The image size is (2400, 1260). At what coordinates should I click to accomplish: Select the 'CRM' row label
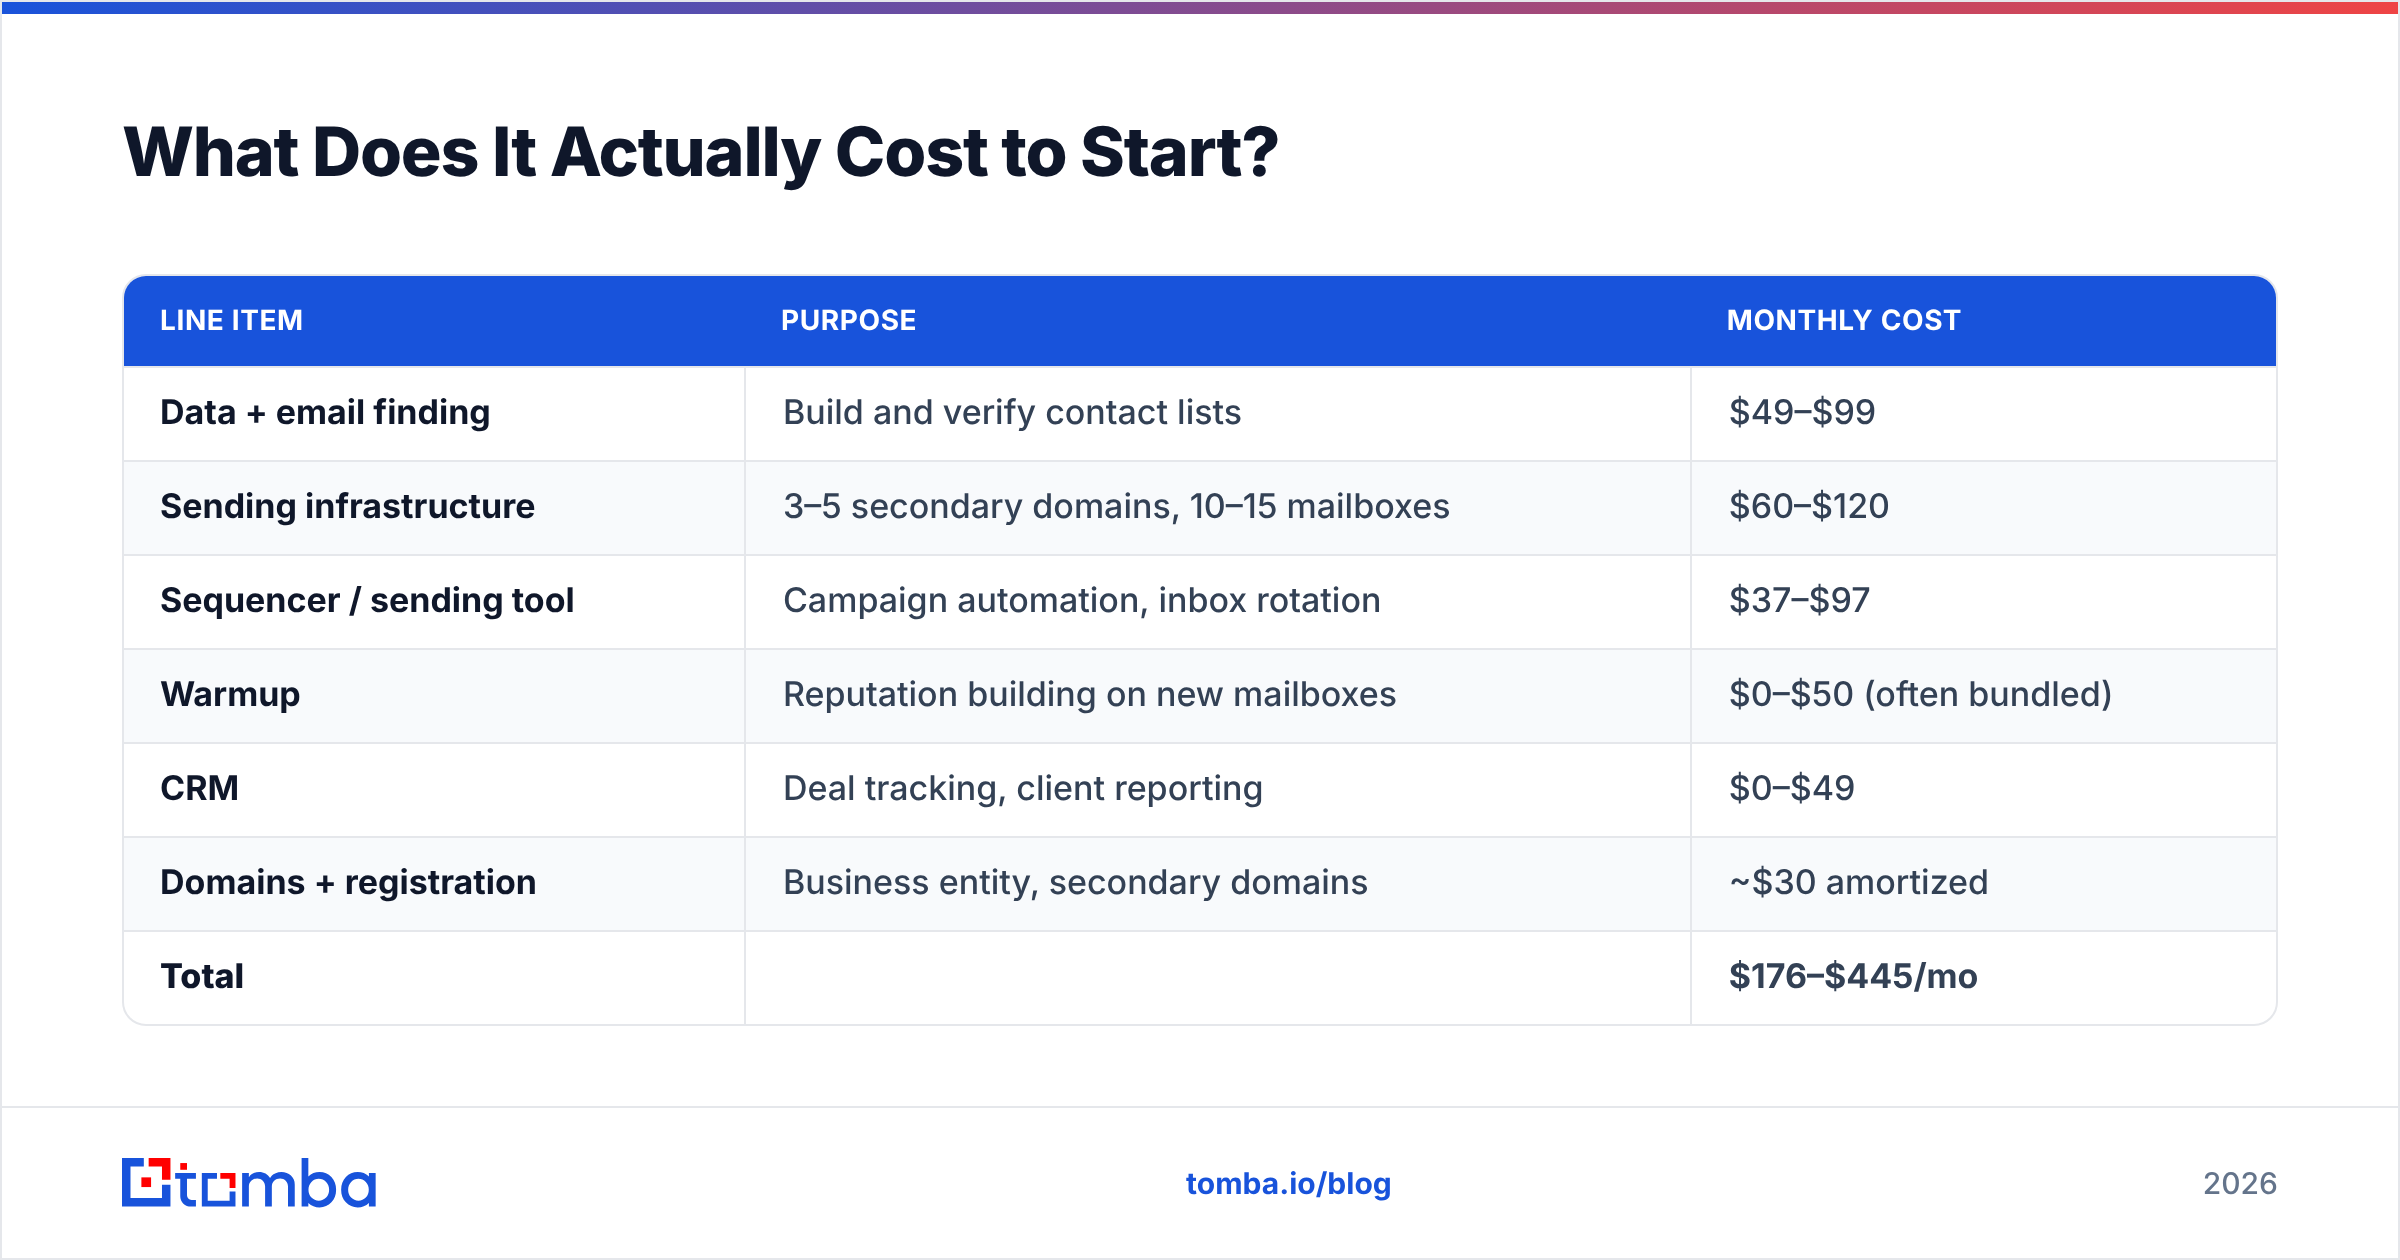click(199, 788)
